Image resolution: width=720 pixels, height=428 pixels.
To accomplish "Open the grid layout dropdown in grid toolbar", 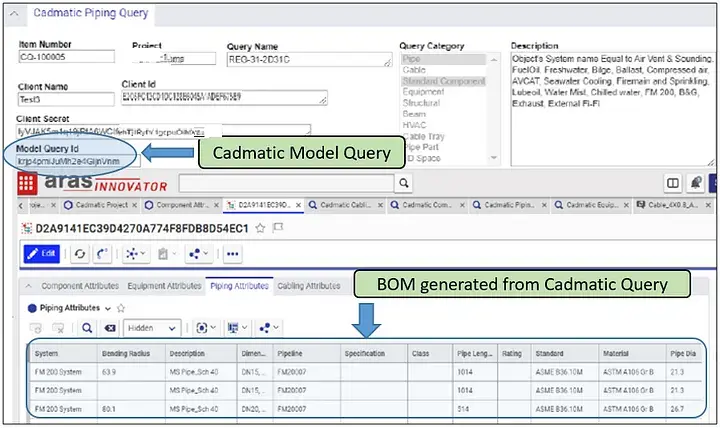I will (237, 328).
